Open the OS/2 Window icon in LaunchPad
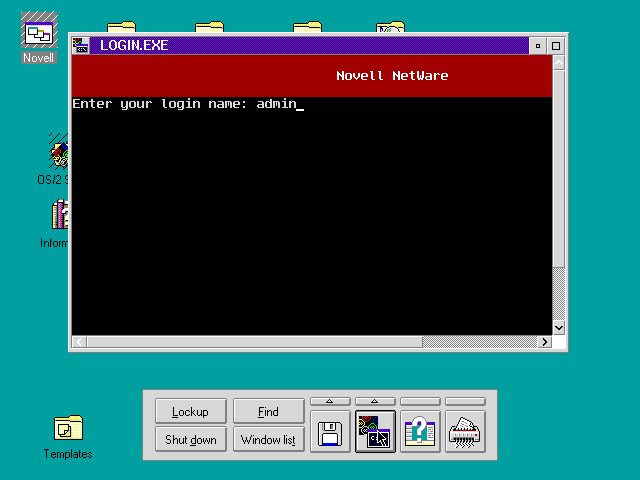The width and height of the screenshot is (640, 480). pyautogui.click(x=375, y=432)
